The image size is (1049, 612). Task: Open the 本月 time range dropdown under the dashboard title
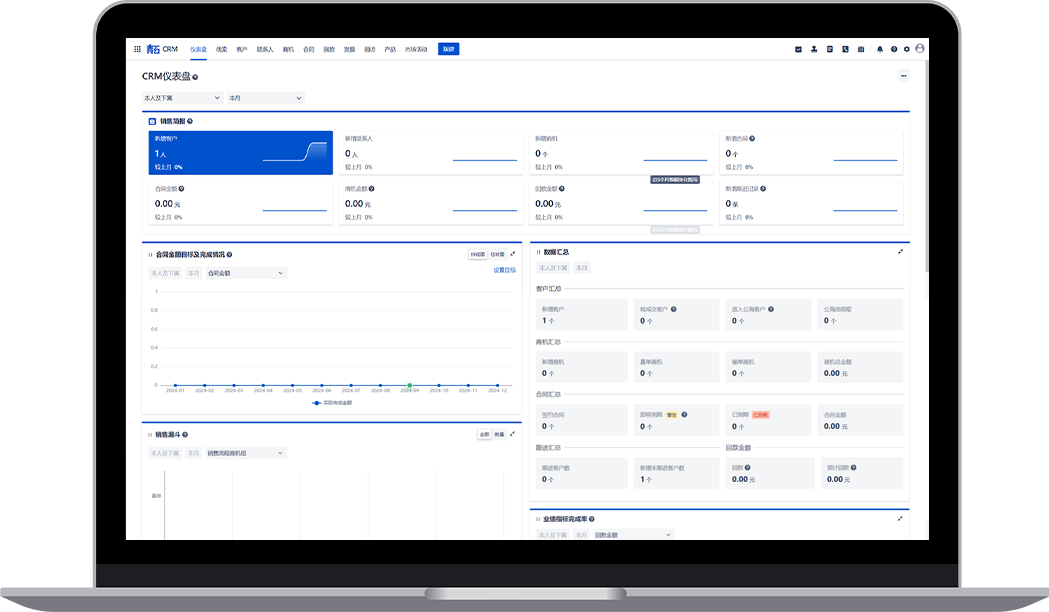point(266,98)
